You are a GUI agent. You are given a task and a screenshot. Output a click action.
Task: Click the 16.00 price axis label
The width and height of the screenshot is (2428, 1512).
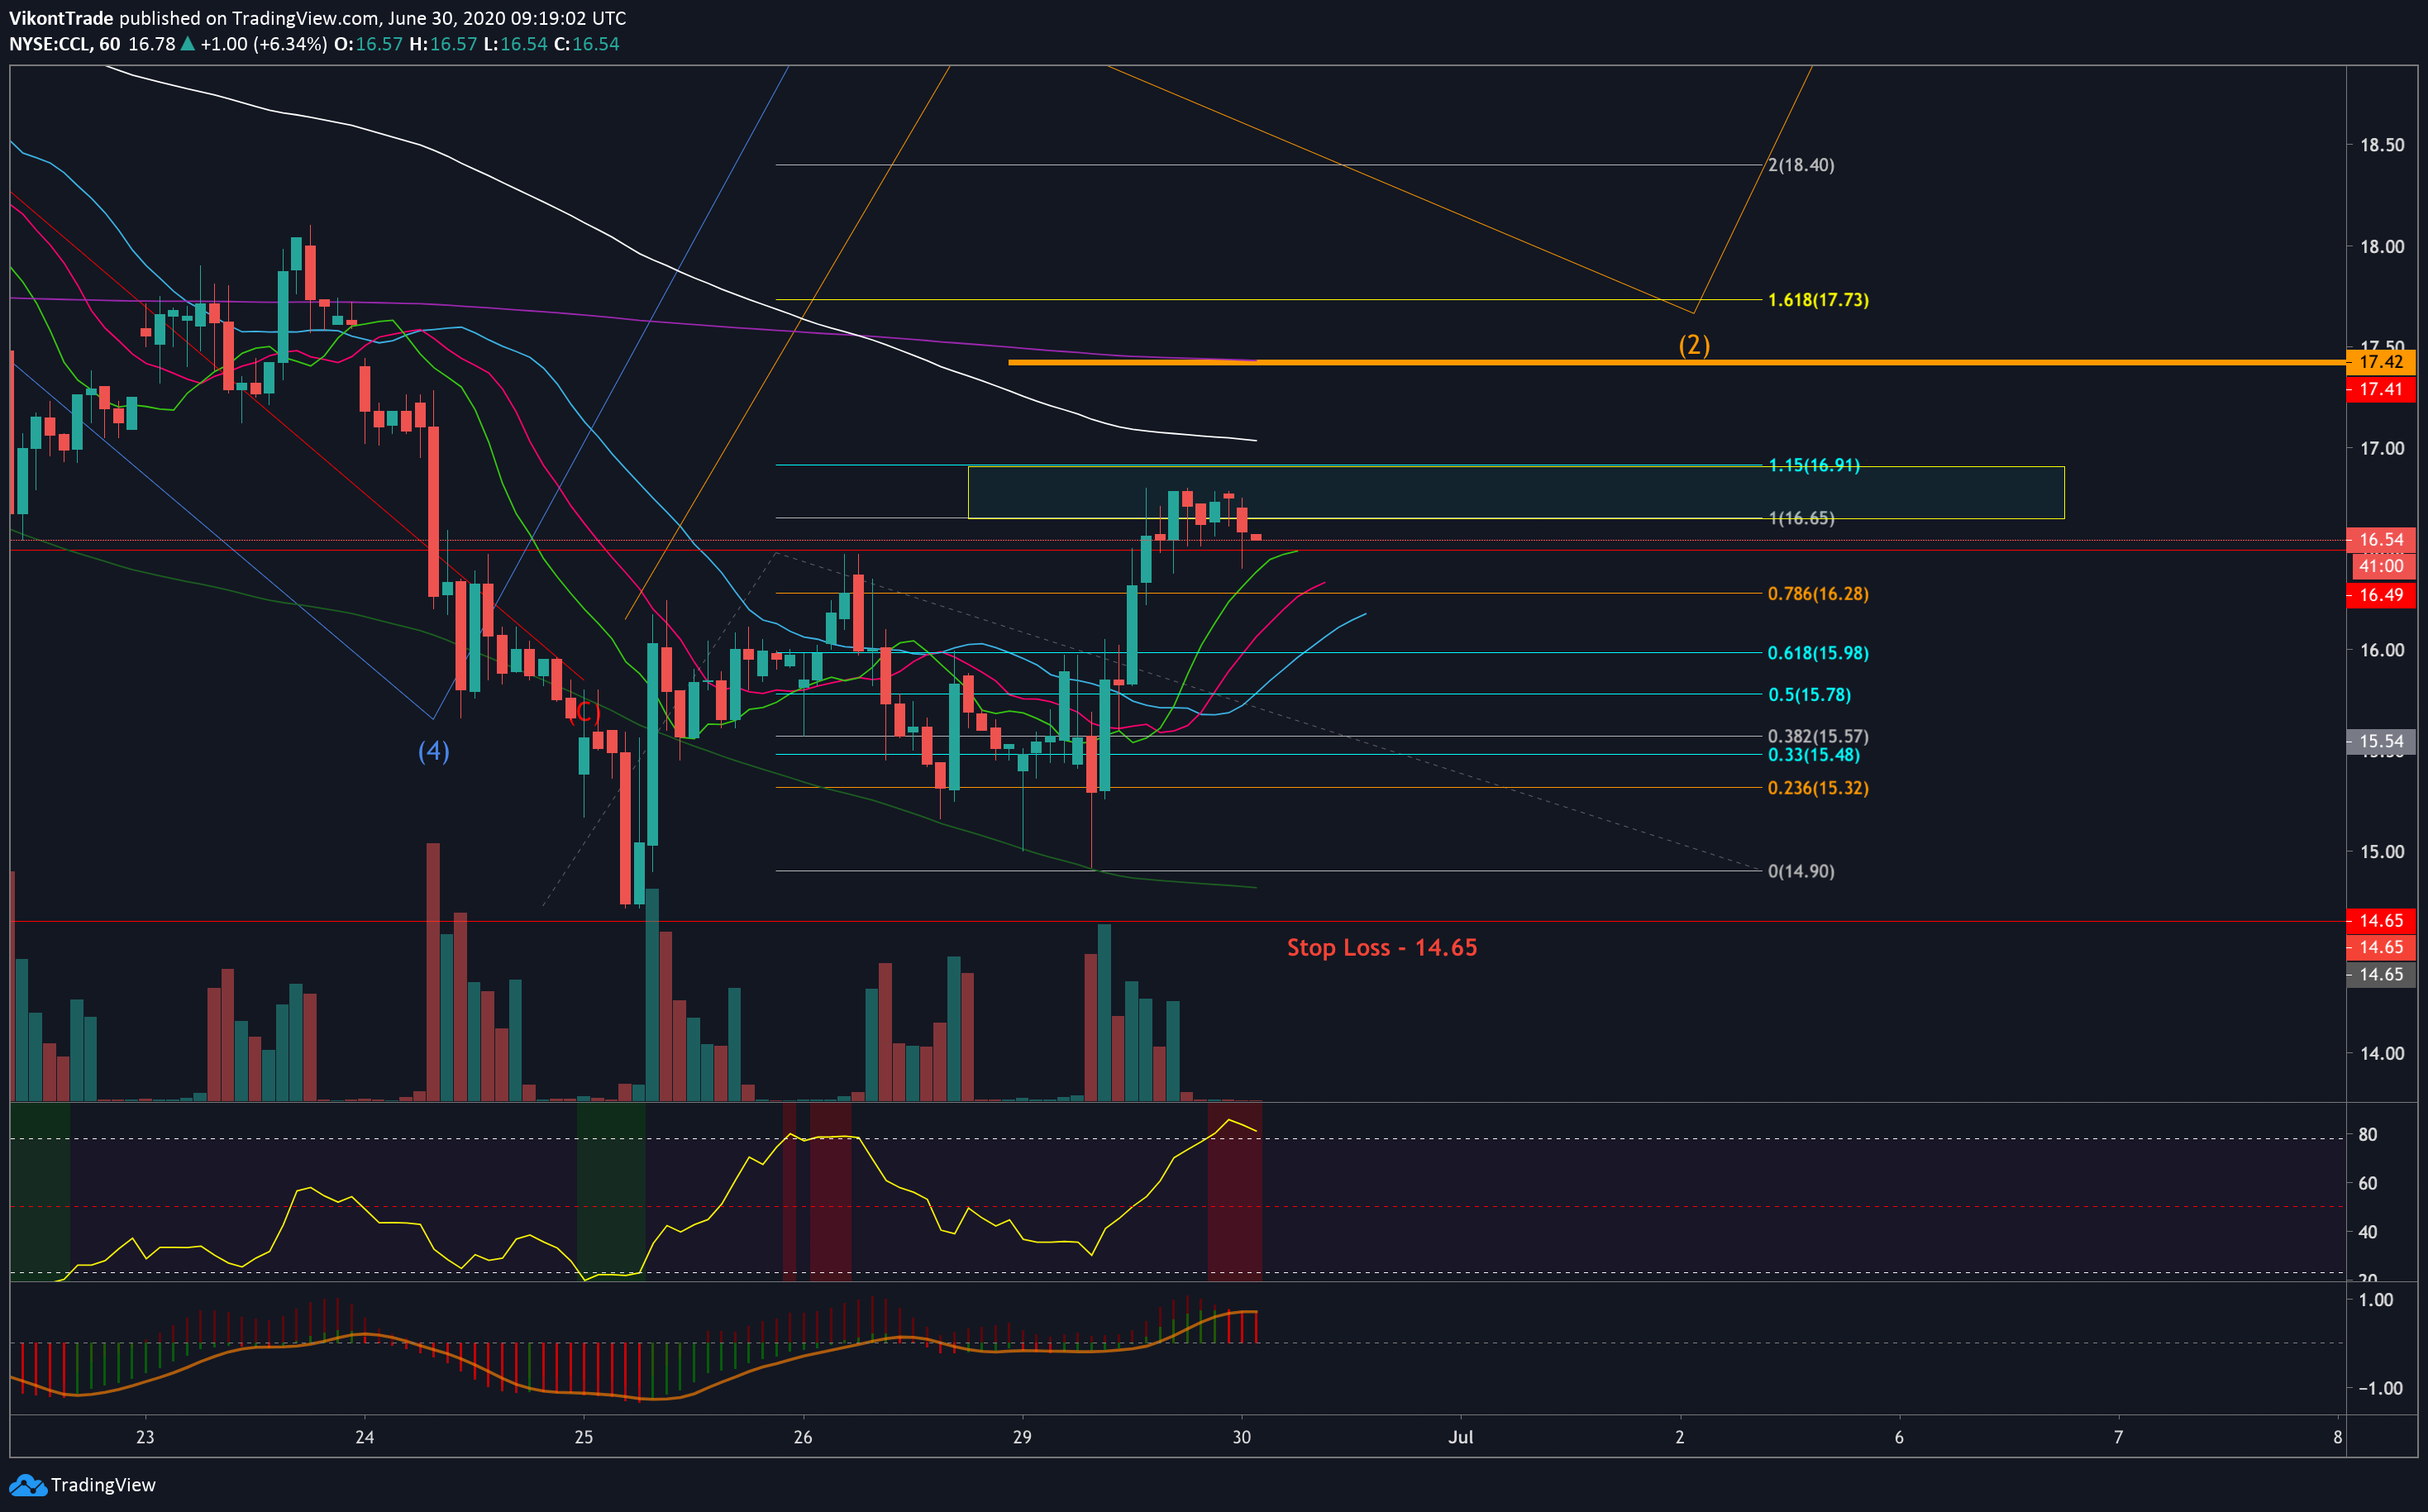tap(2382, 650)
